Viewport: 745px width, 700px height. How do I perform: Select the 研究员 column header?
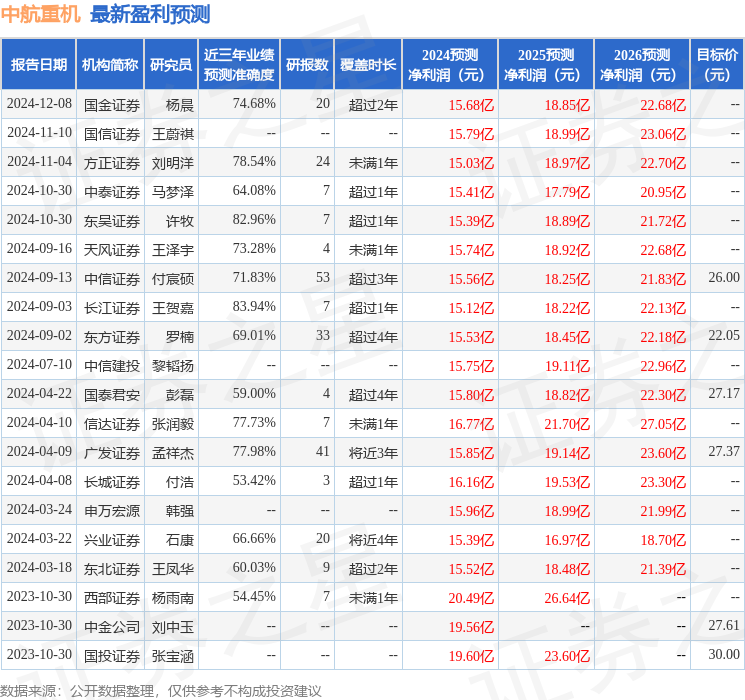171,65
